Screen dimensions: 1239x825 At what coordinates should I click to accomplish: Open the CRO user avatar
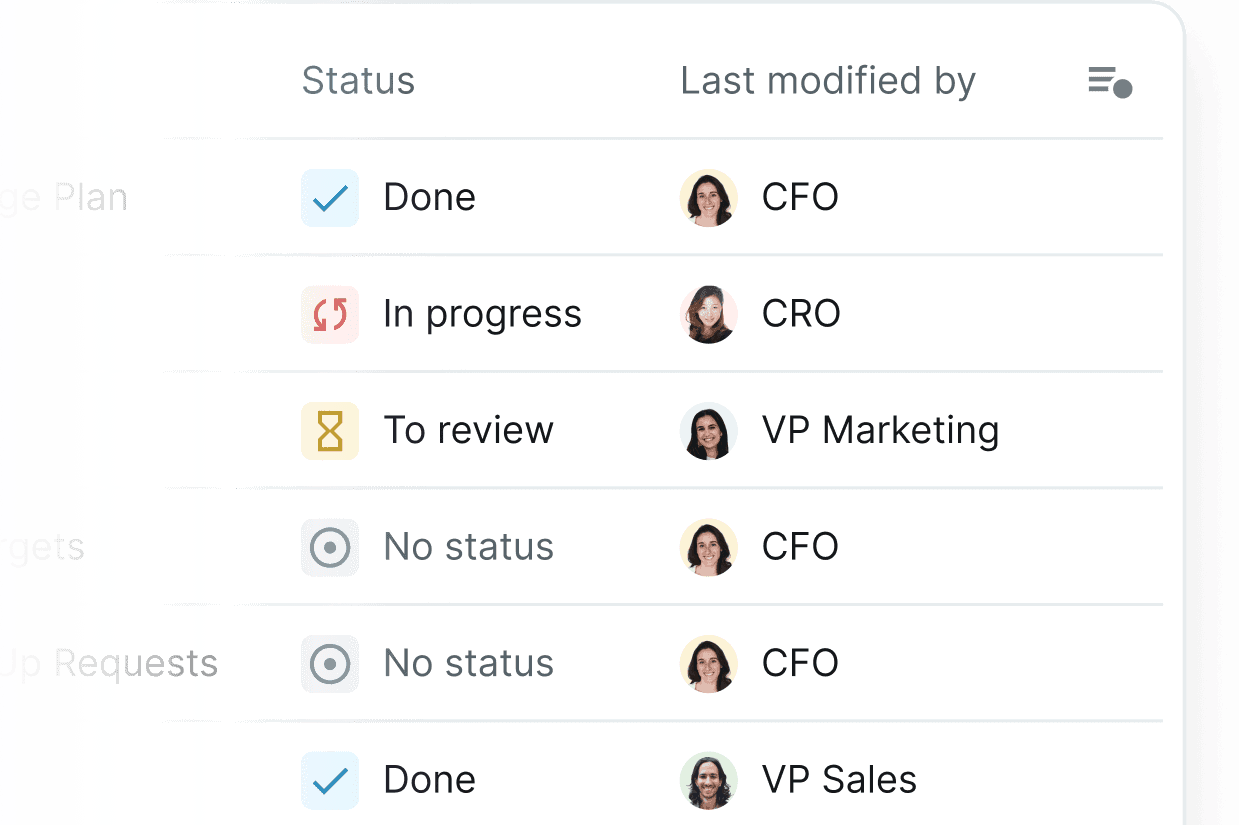coord(709,314)
